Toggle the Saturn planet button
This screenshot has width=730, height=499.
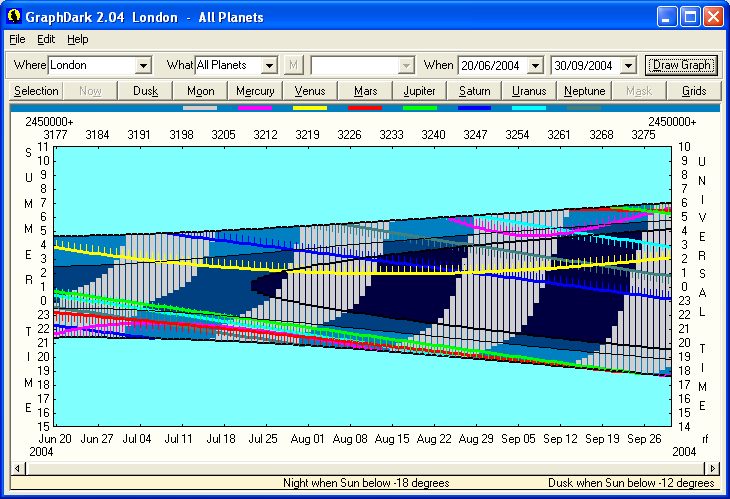point(474,91)
